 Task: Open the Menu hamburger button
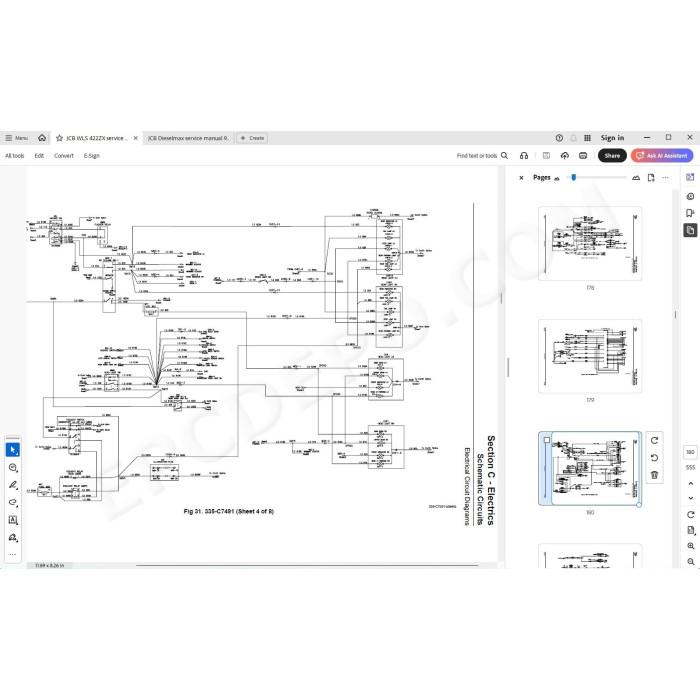[16, 138]
